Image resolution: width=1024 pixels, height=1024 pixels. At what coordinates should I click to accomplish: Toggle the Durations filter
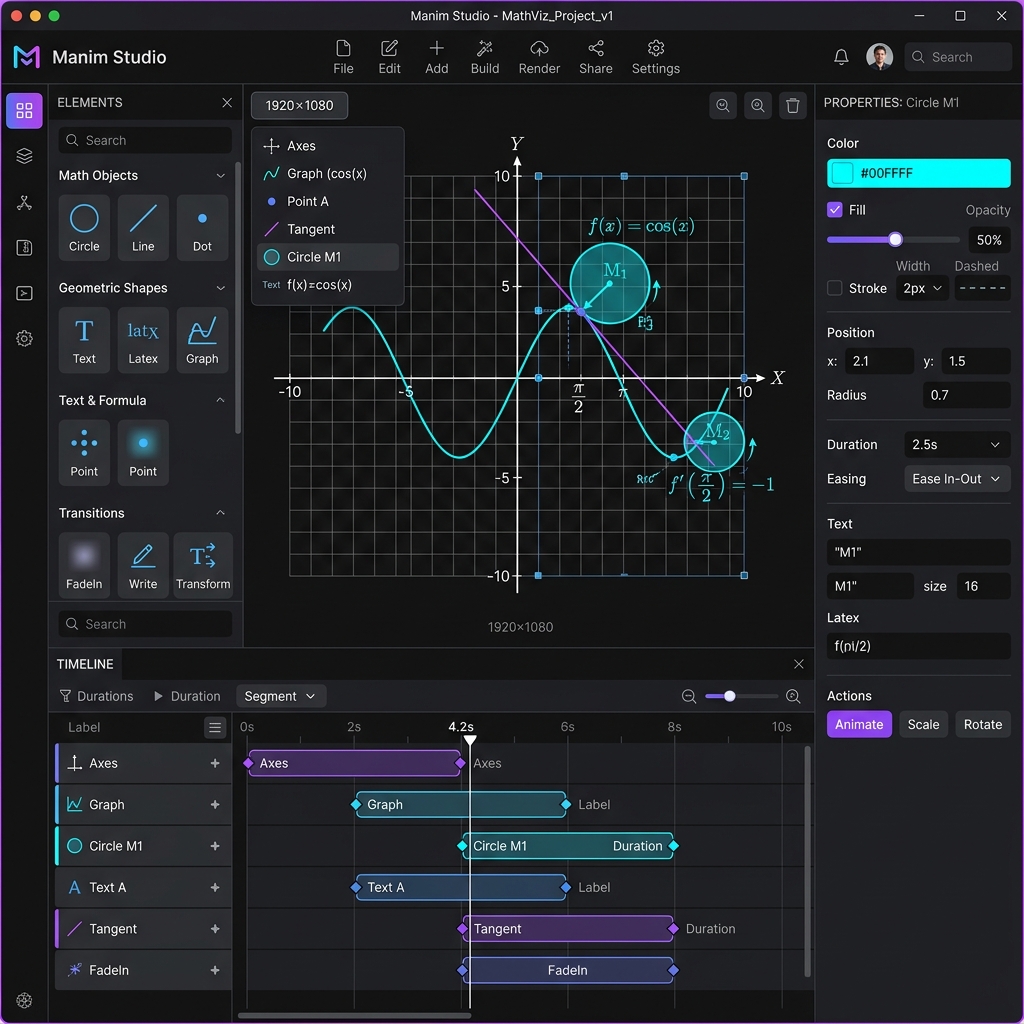96,696
